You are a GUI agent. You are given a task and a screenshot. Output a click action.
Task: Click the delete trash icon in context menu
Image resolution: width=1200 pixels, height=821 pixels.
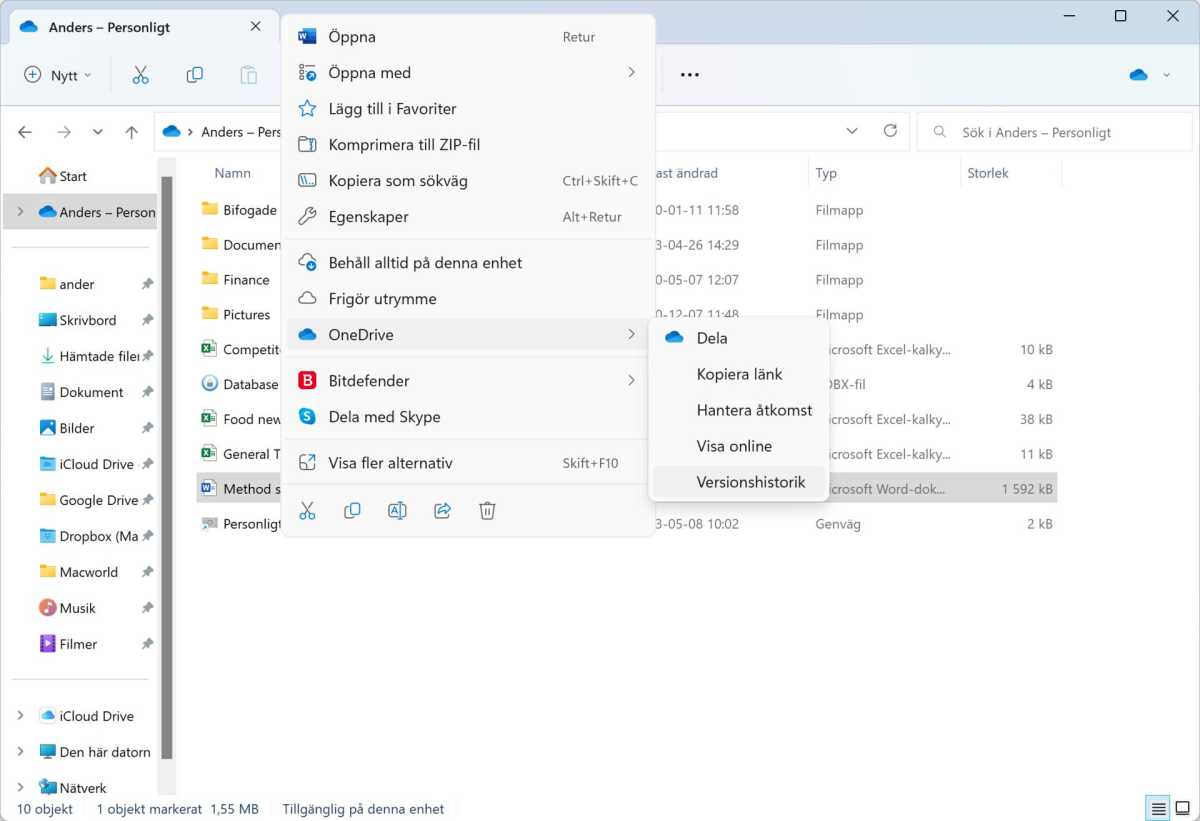tap(487, 511)
